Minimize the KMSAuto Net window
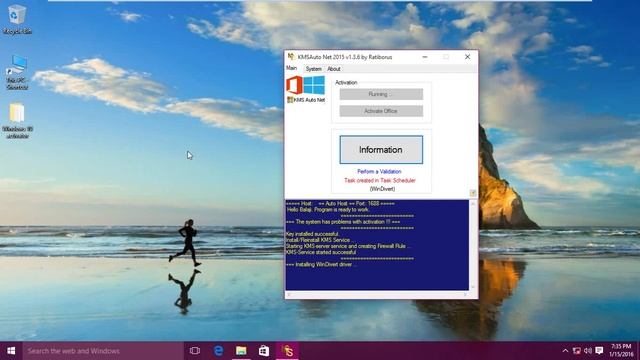The height and width of the screenshot is (360, 640). pos(425,57)
